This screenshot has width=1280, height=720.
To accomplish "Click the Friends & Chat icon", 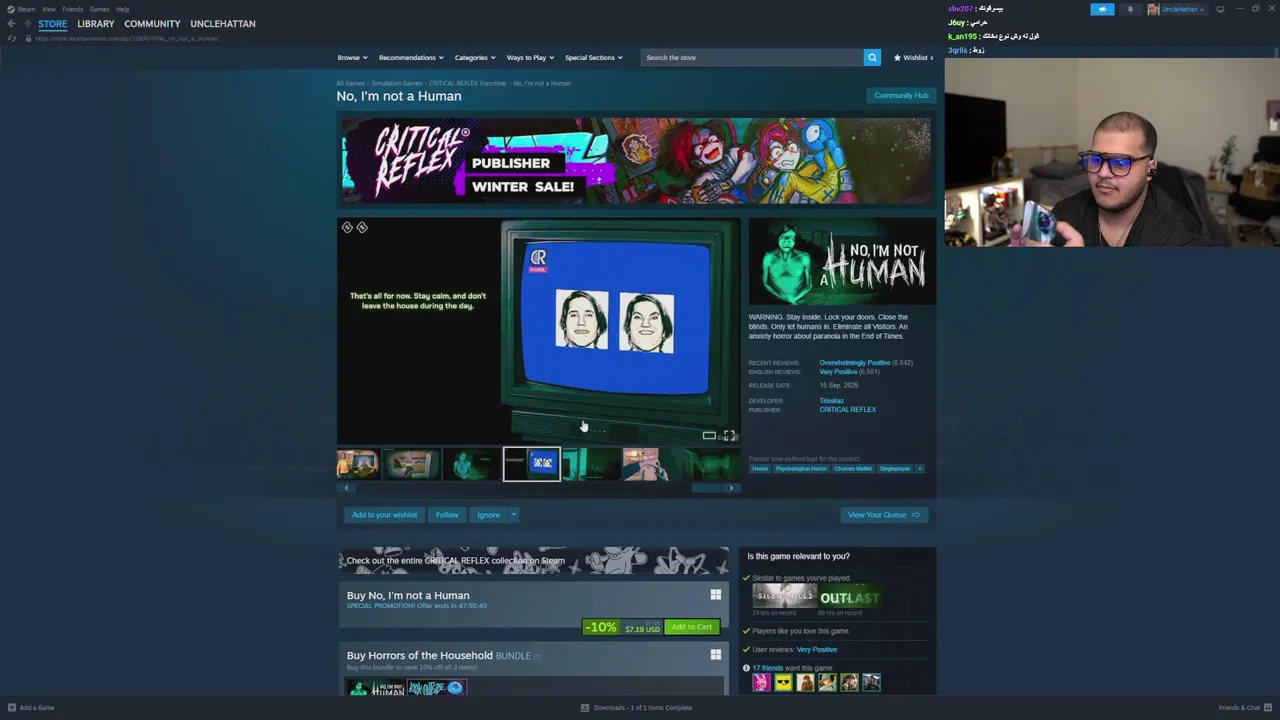I will coord(1268,708).
